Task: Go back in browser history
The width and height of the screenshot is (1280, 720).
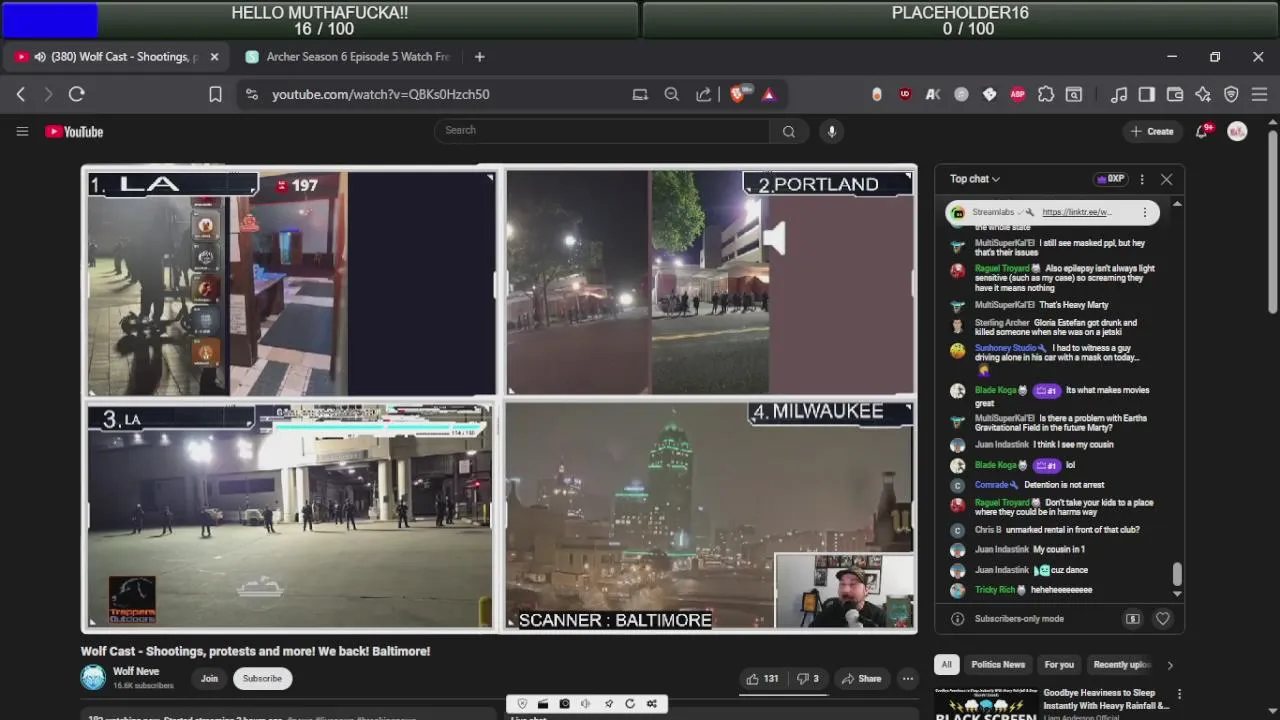Action: [x=21, y=94]
